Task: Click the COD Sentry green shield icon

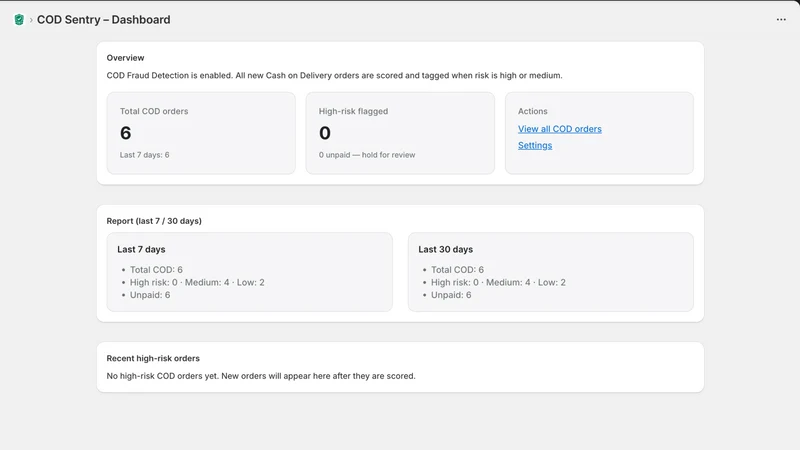Action: point(19,20)
